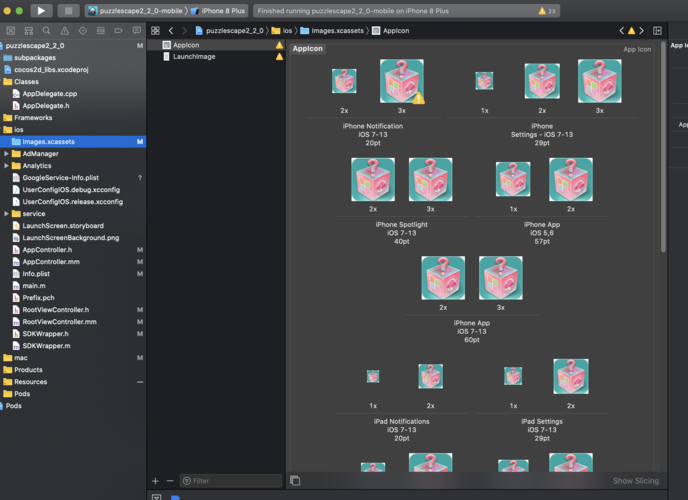Jump to previous issue arrow
The width and height of the screenshot is (688, 500).
tap(621, 30)
